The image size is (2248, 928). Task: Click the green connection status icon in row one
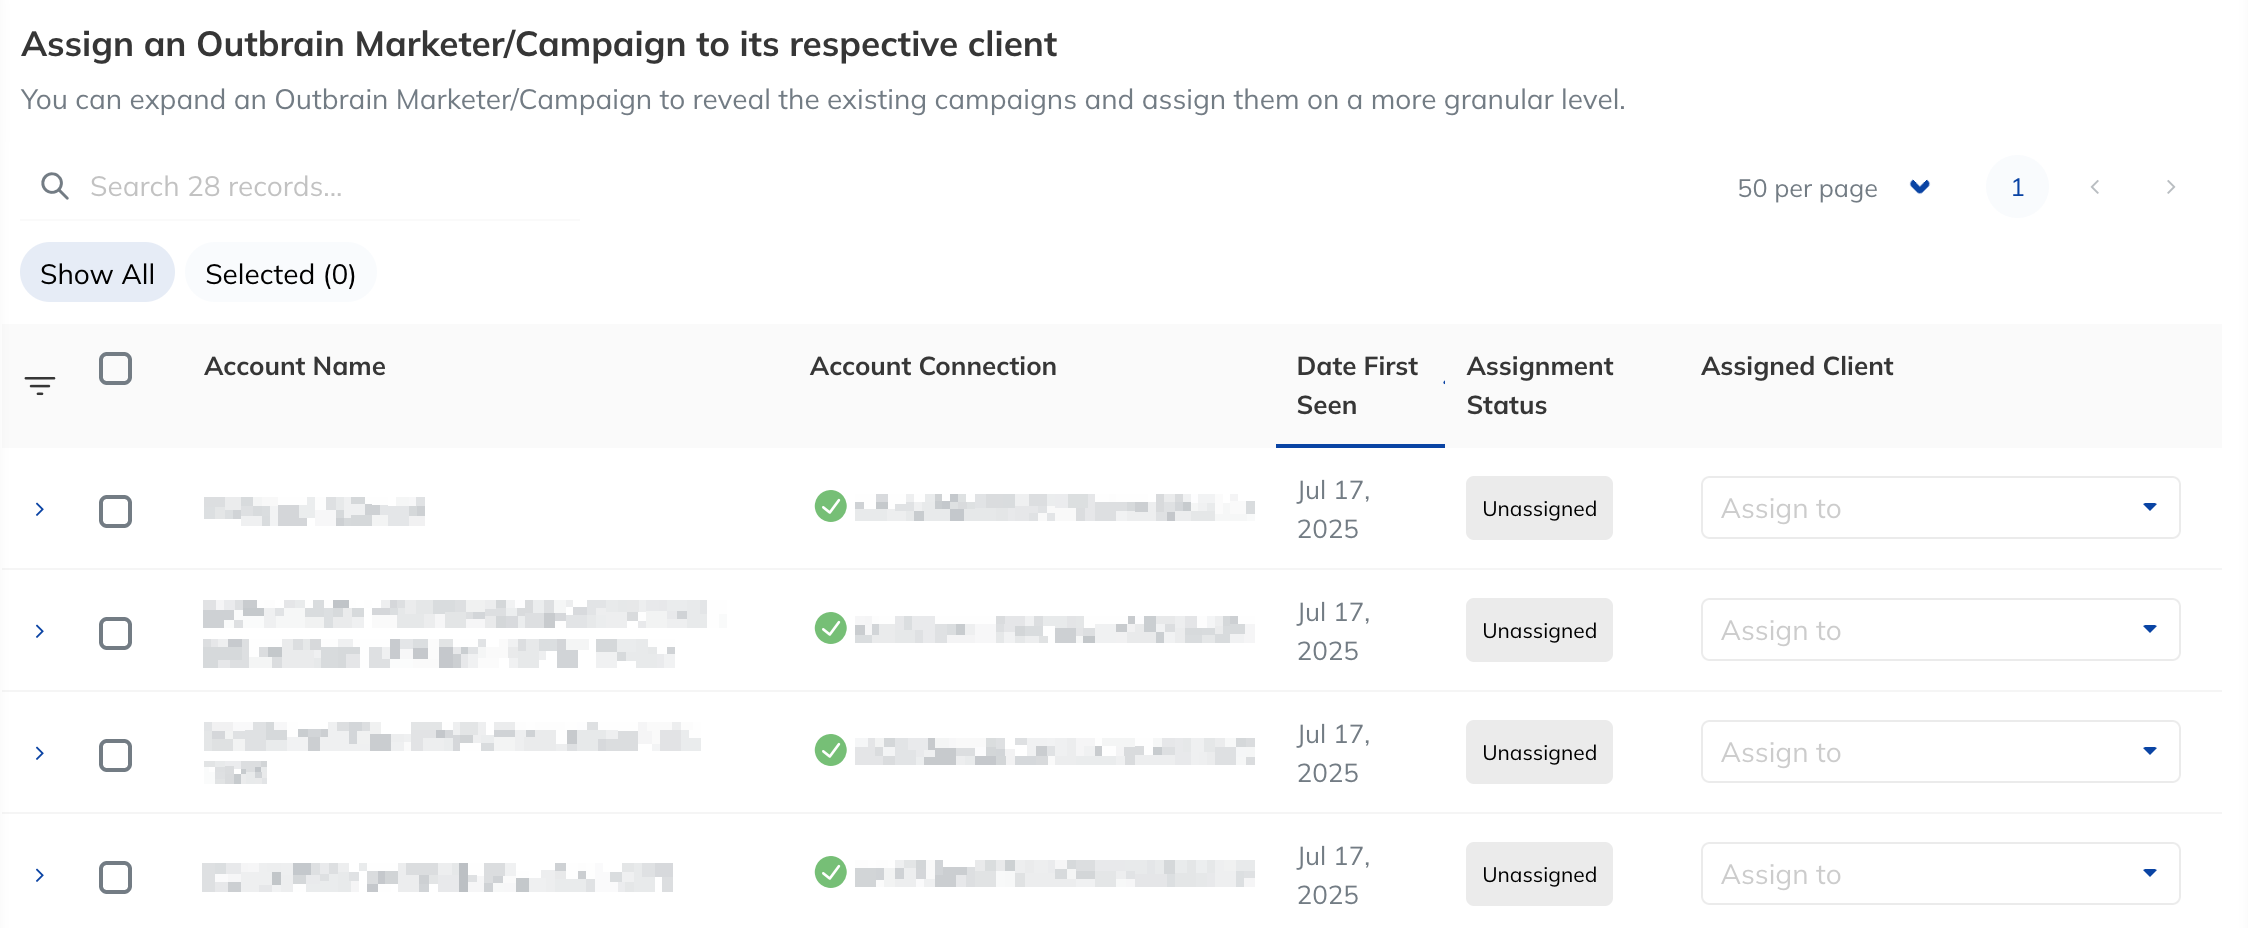[x=831, y=507]
